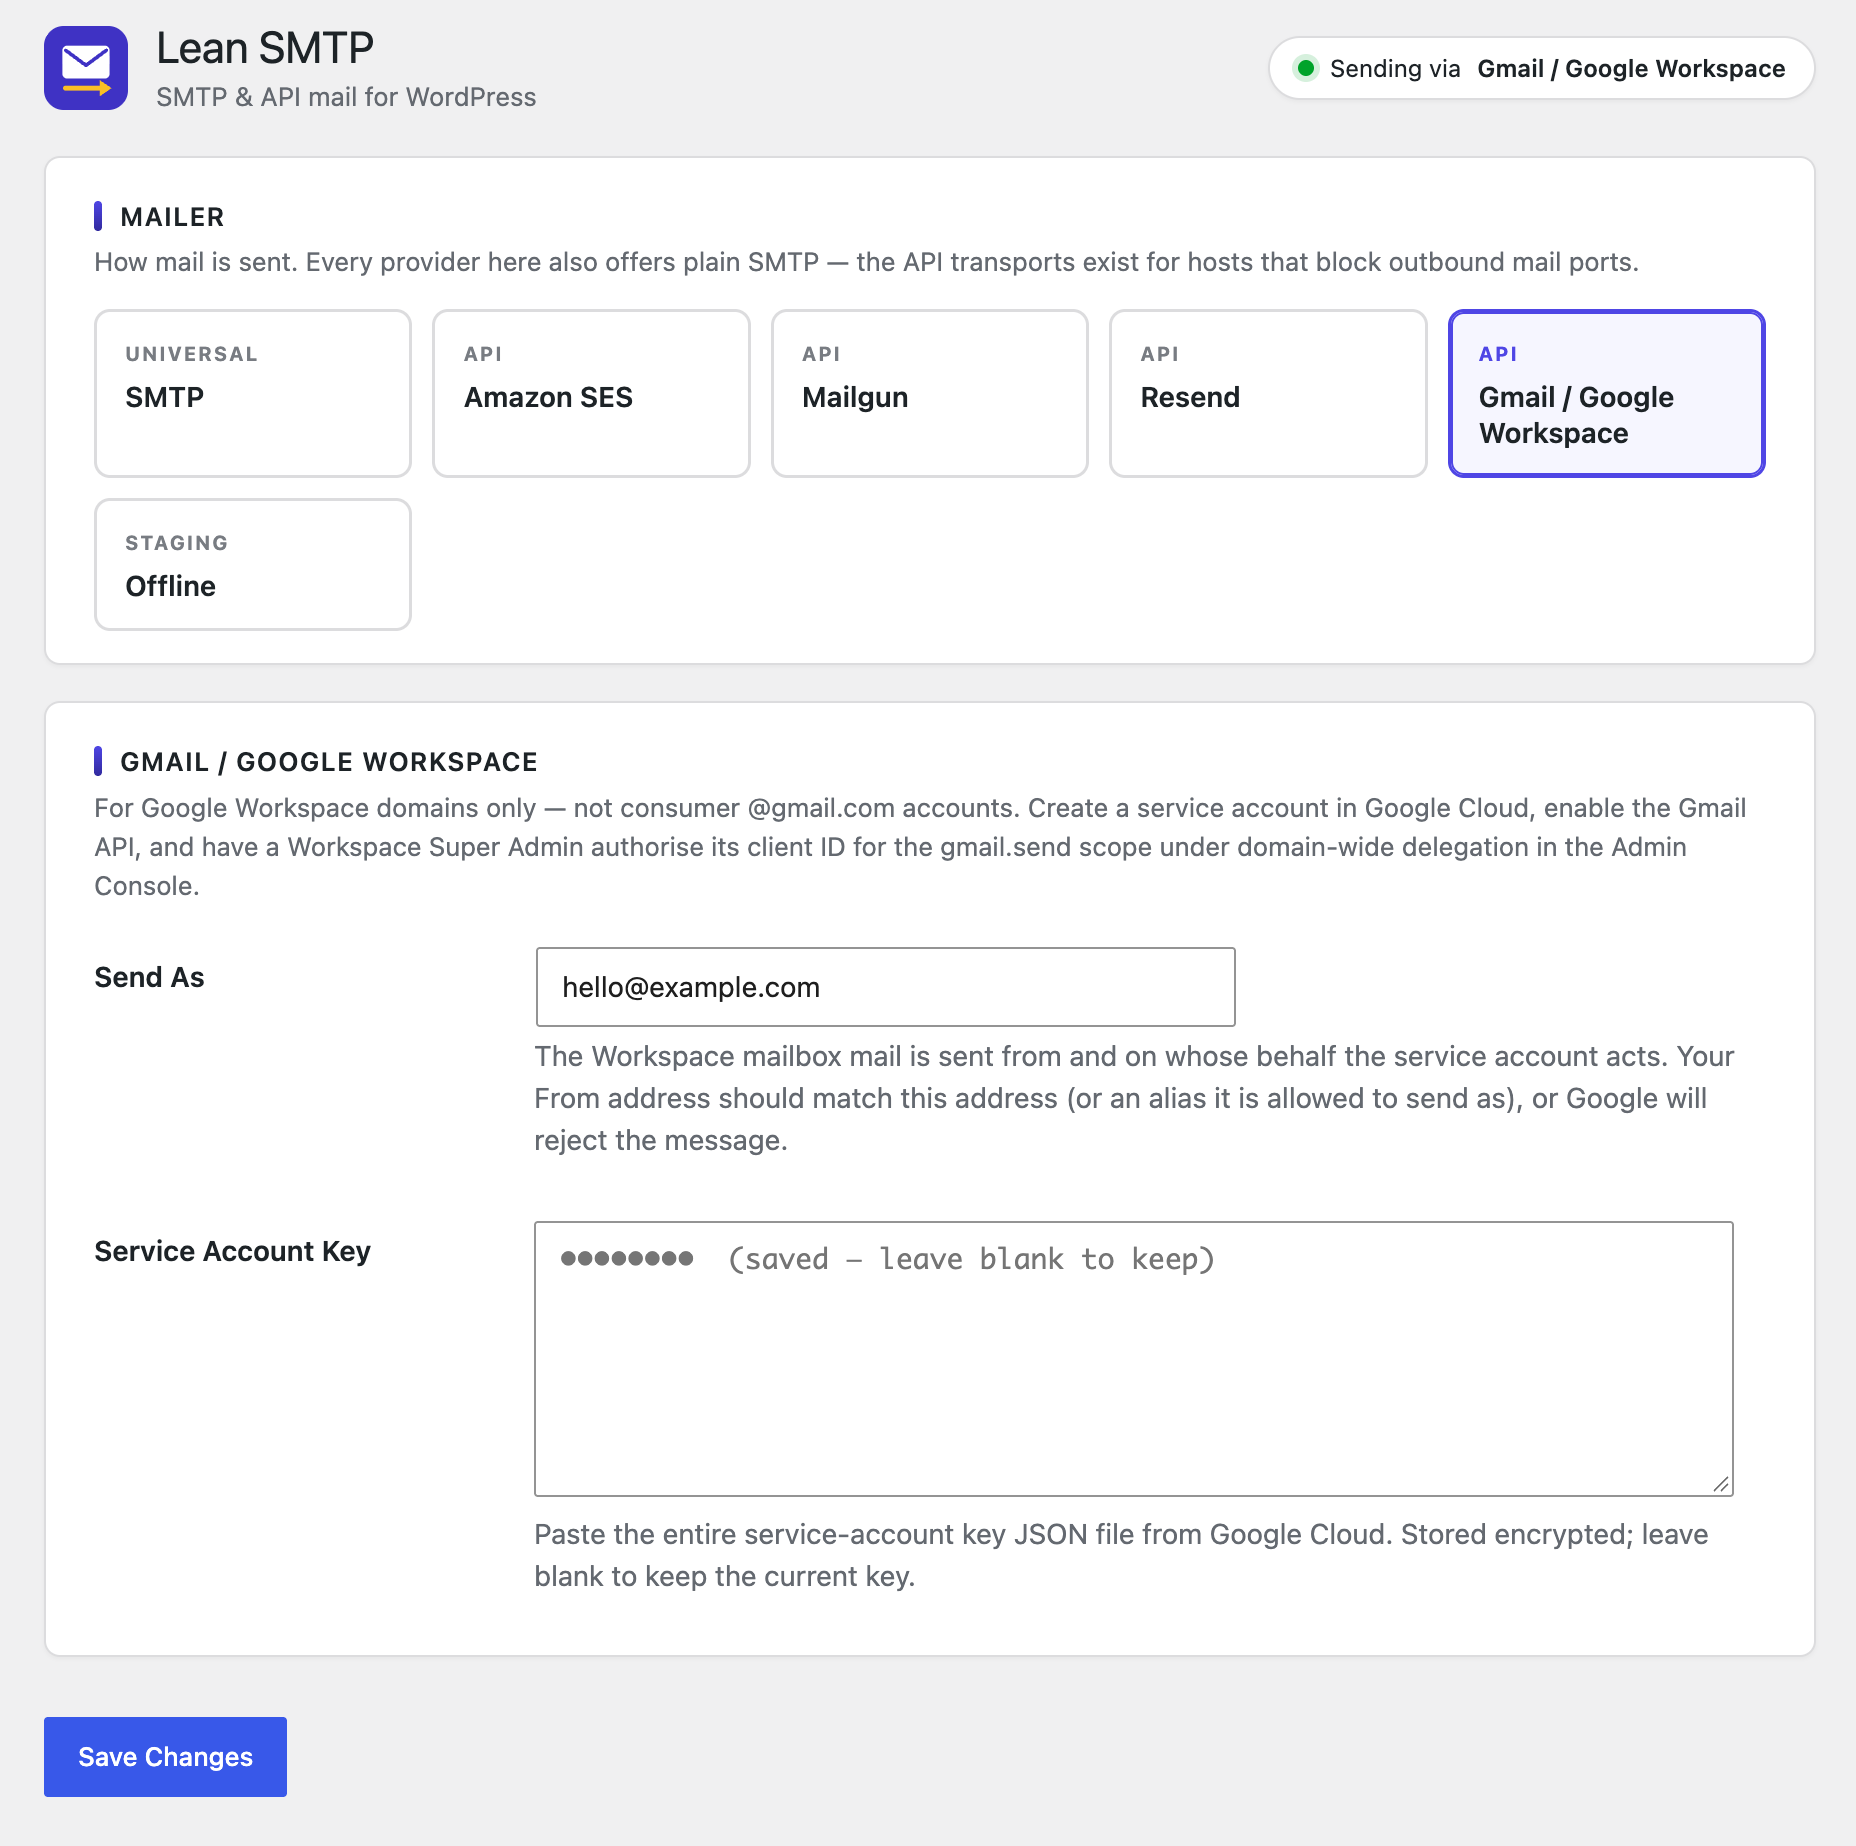This screenshot has width=1856, height=1846.
Task: Click the 'How mail is sent' description line
Action: [866, 262]
